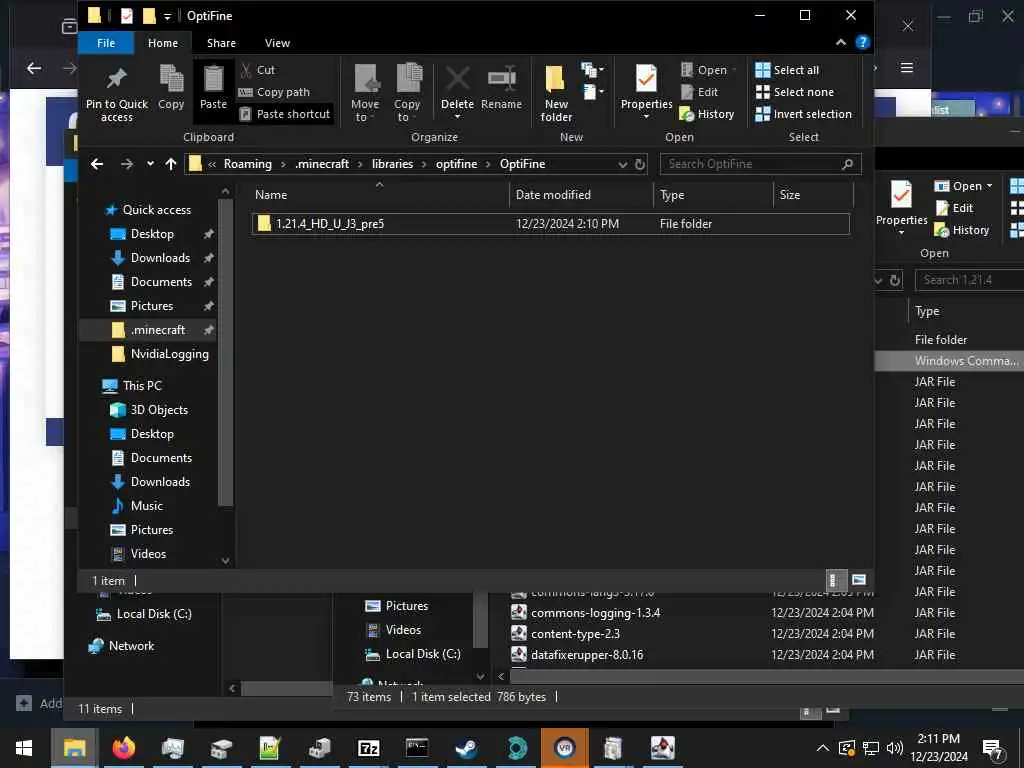
Task: Switch to the Home ribbon tab
Action: 163,43
